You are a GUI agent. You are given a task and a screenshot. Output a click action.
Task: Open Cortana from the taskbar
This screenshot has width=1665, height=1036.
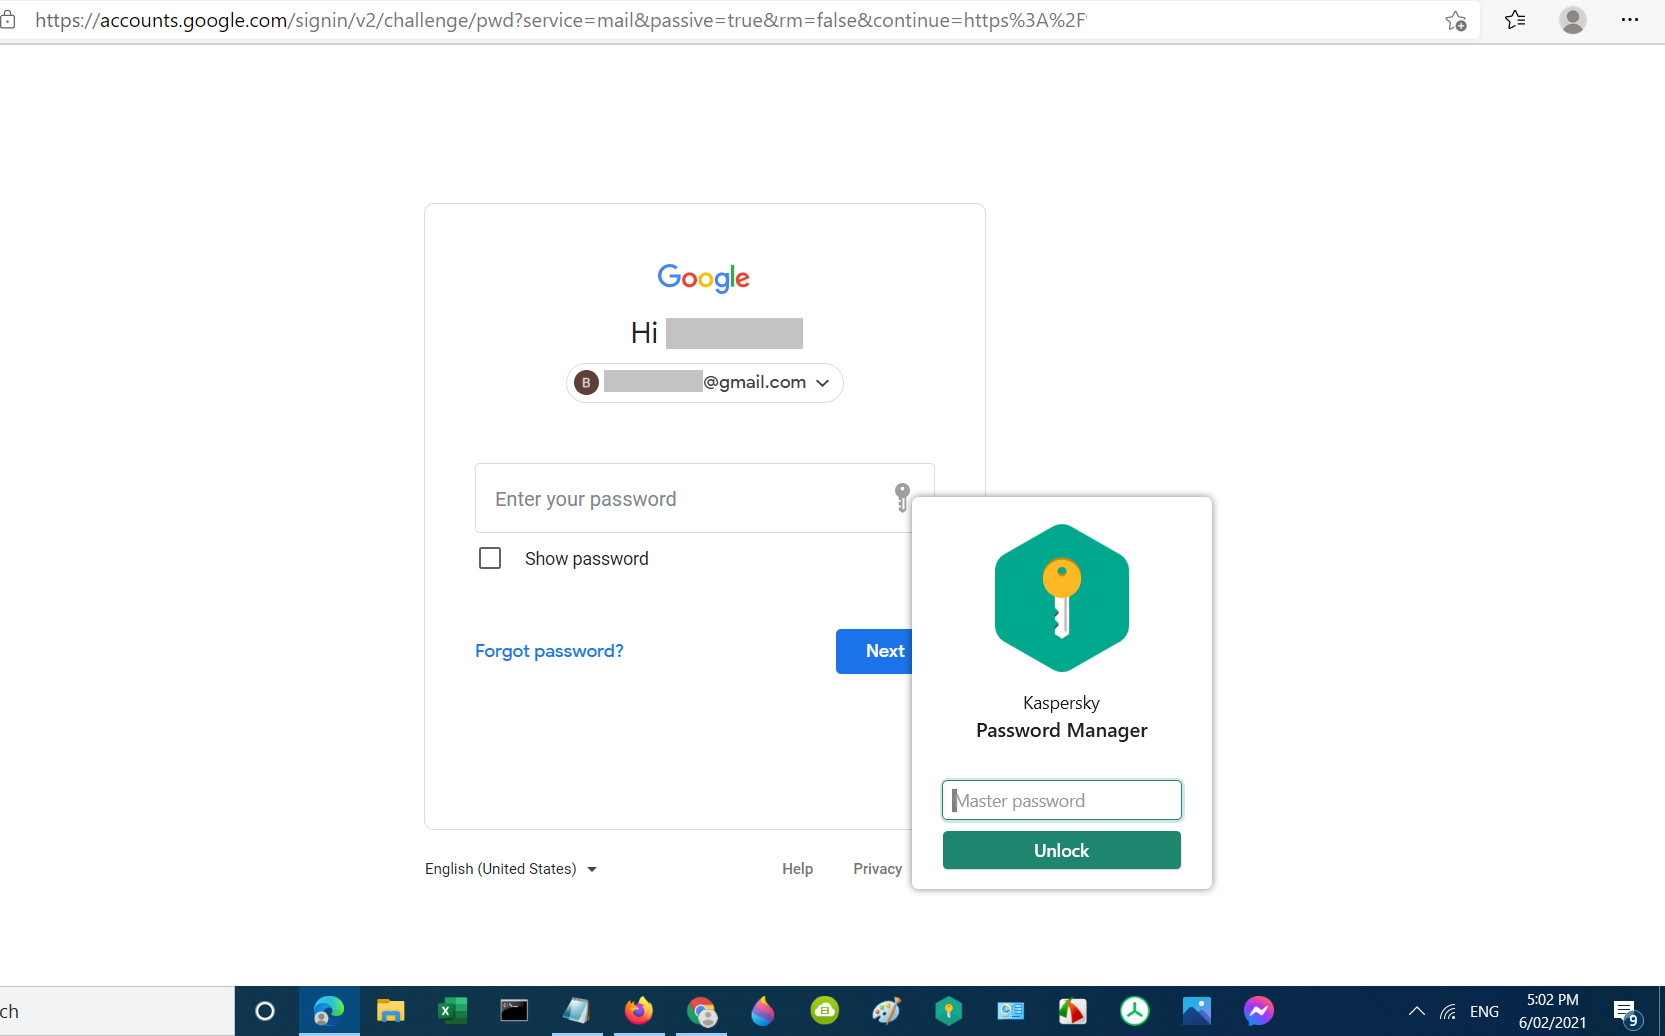[265, 1011]
